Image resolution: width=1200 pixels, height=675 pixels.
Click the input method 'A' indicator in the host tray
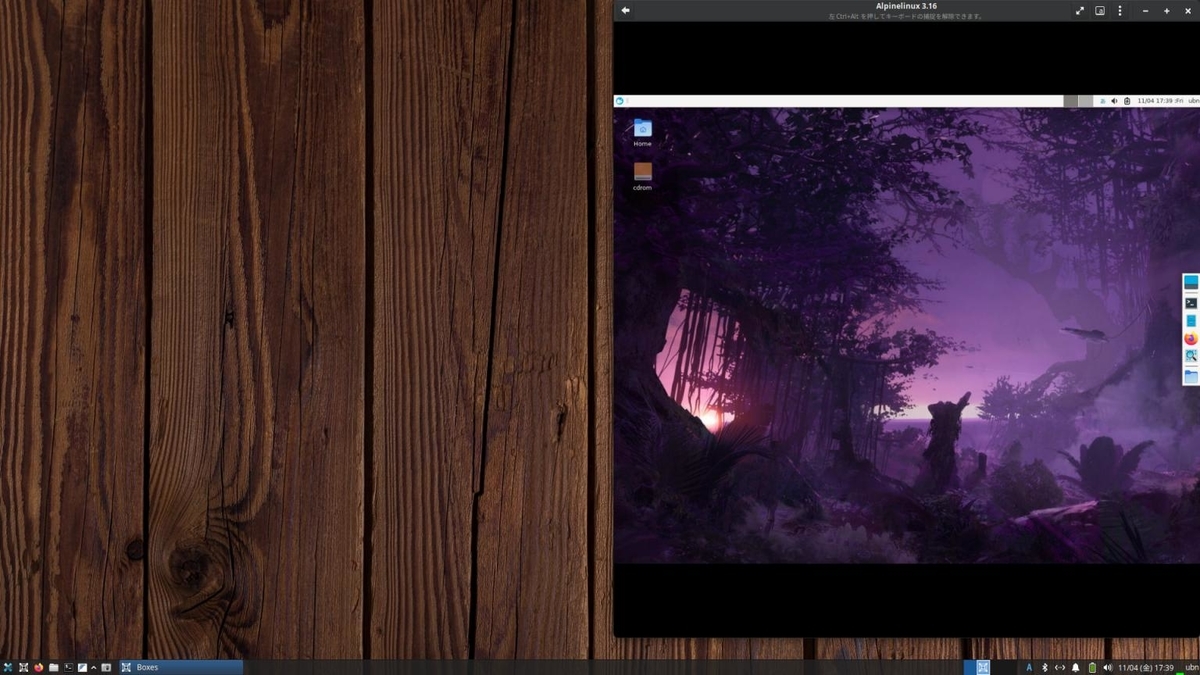click(1029, 667)
